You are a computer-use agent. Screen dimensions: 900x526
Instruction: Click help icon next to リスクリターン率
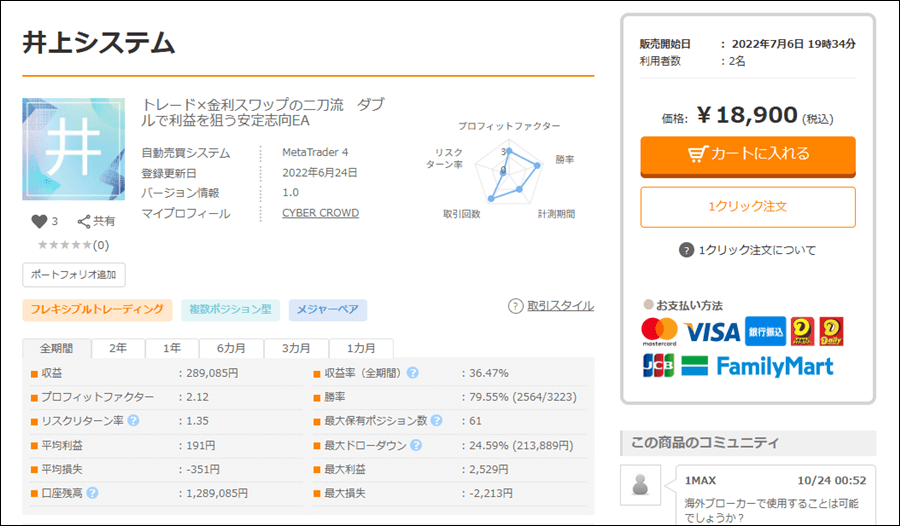(x=134, y=420)
